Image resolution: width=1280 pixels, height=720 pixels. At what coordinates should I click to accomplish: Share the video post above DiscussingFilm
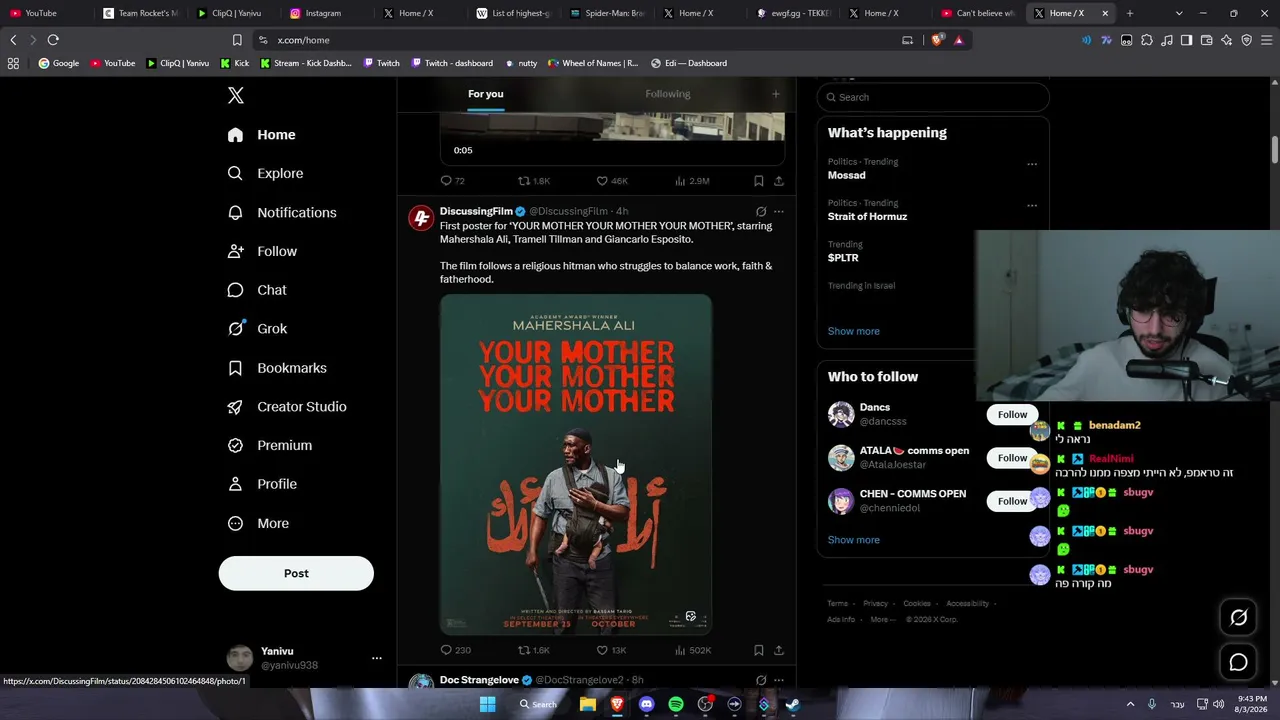779,181
